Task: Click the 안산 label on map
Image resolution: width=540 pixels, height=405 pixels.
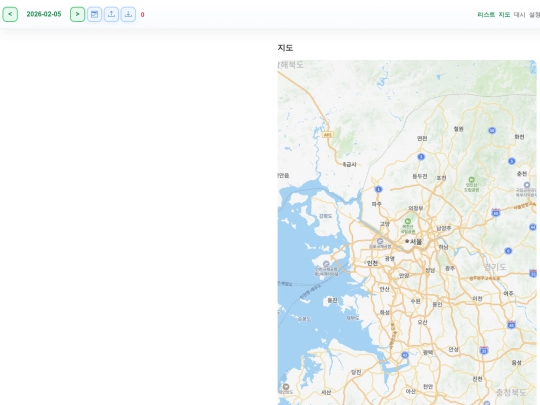Action: pos(384,289)
